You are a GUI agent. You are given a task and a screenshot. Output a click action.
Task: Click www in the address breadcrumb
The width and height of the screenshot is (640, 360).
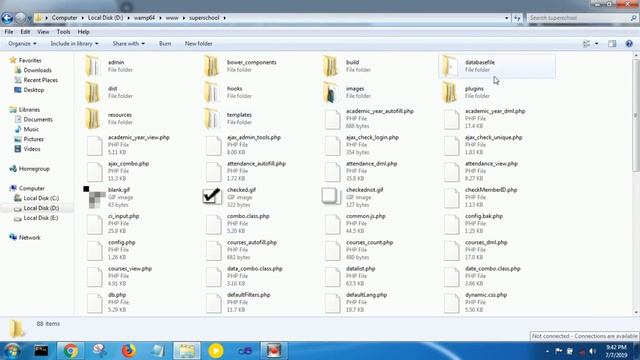coord(172,18)
